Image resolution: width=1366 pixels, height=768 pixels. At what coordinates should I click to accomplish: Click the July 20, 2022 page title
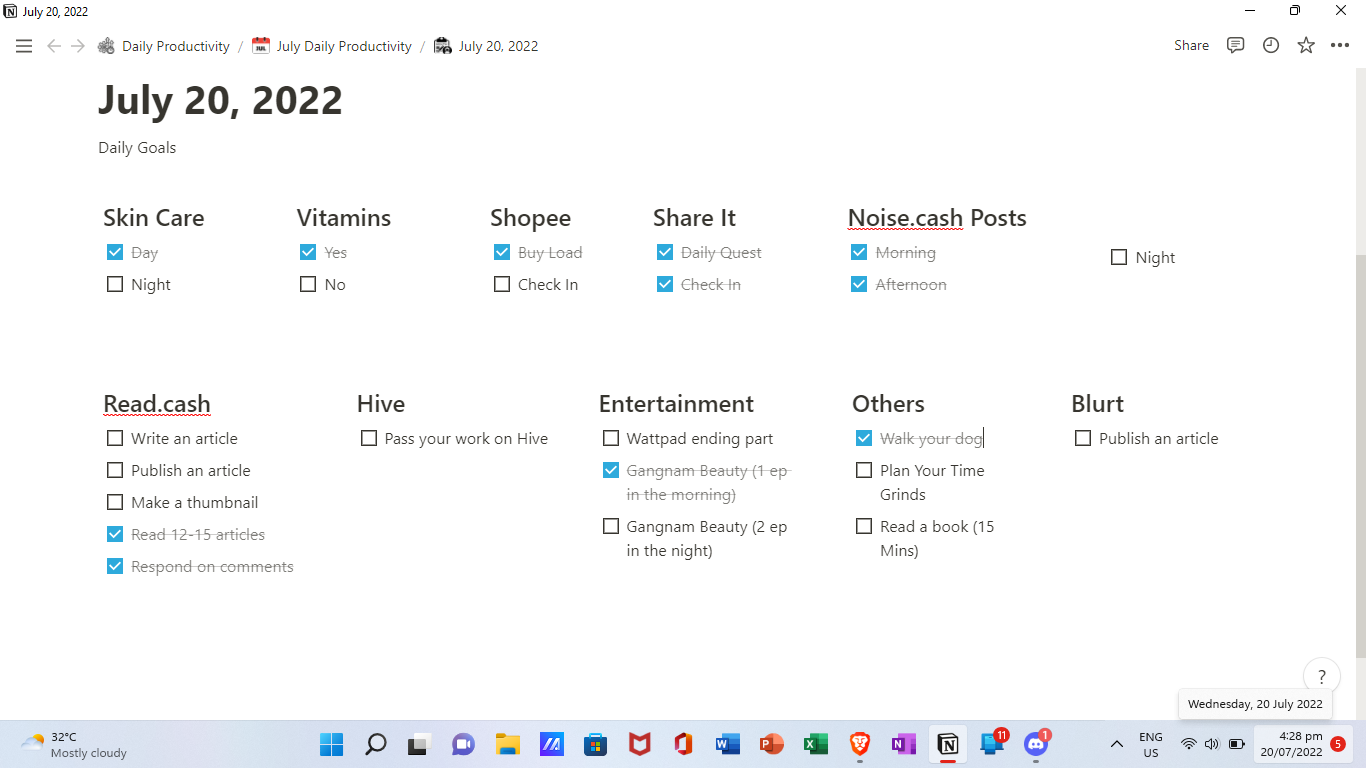(220, 100)
